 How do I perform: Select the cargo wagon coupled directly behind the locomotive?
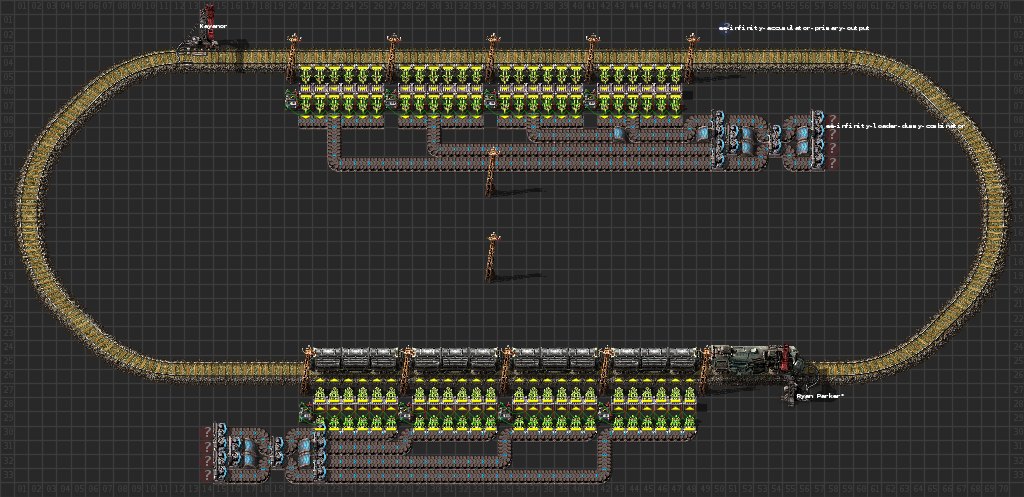point(656,359)
